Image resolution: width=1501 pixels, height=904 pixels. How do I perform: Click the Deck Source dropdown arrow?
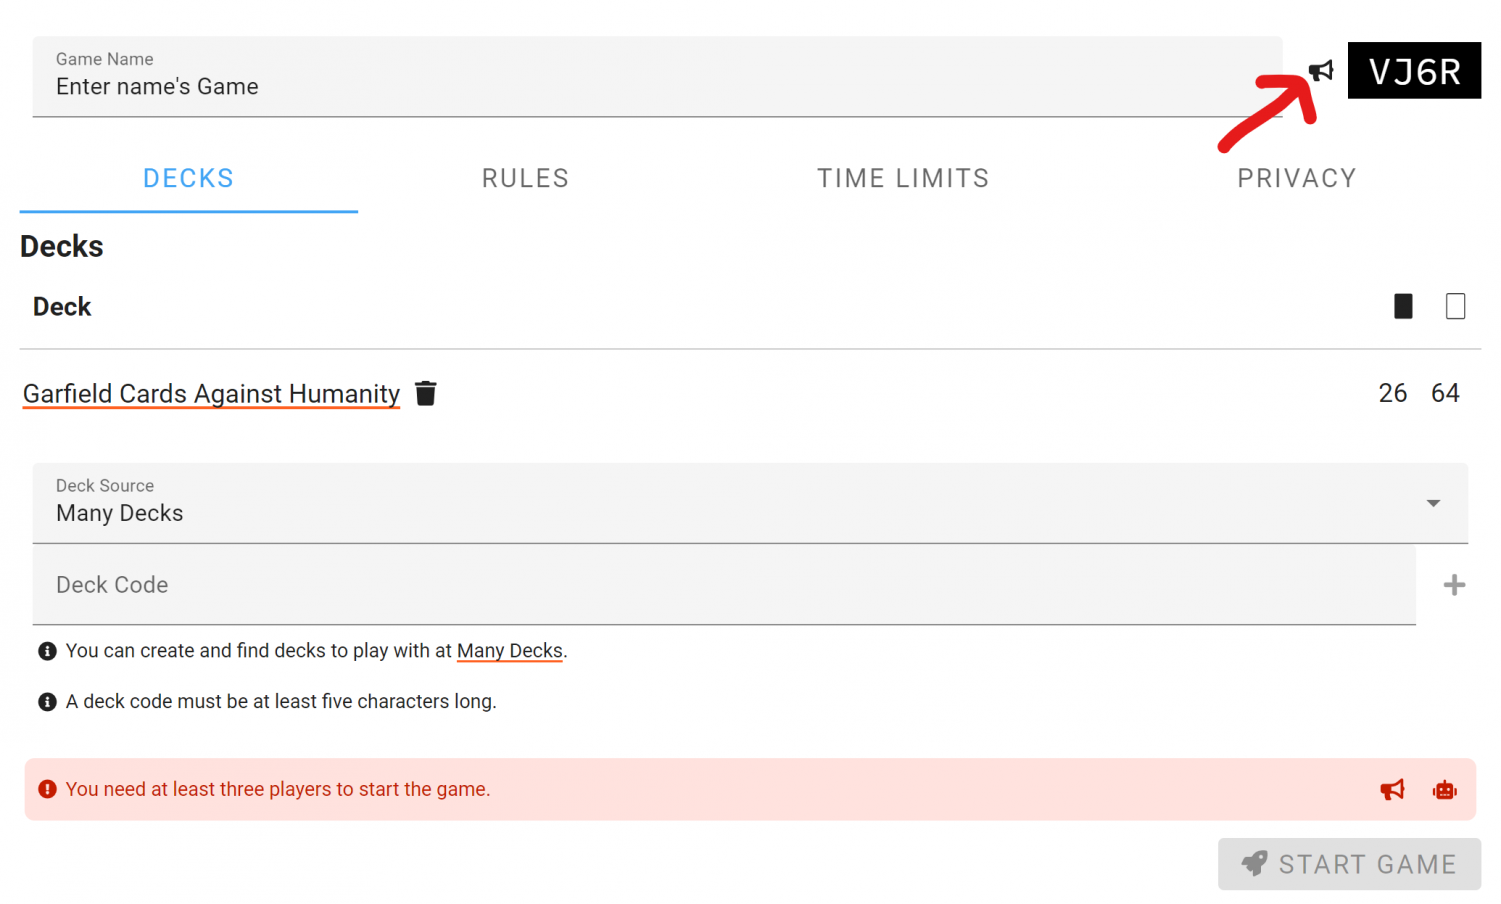[1433, 503]
